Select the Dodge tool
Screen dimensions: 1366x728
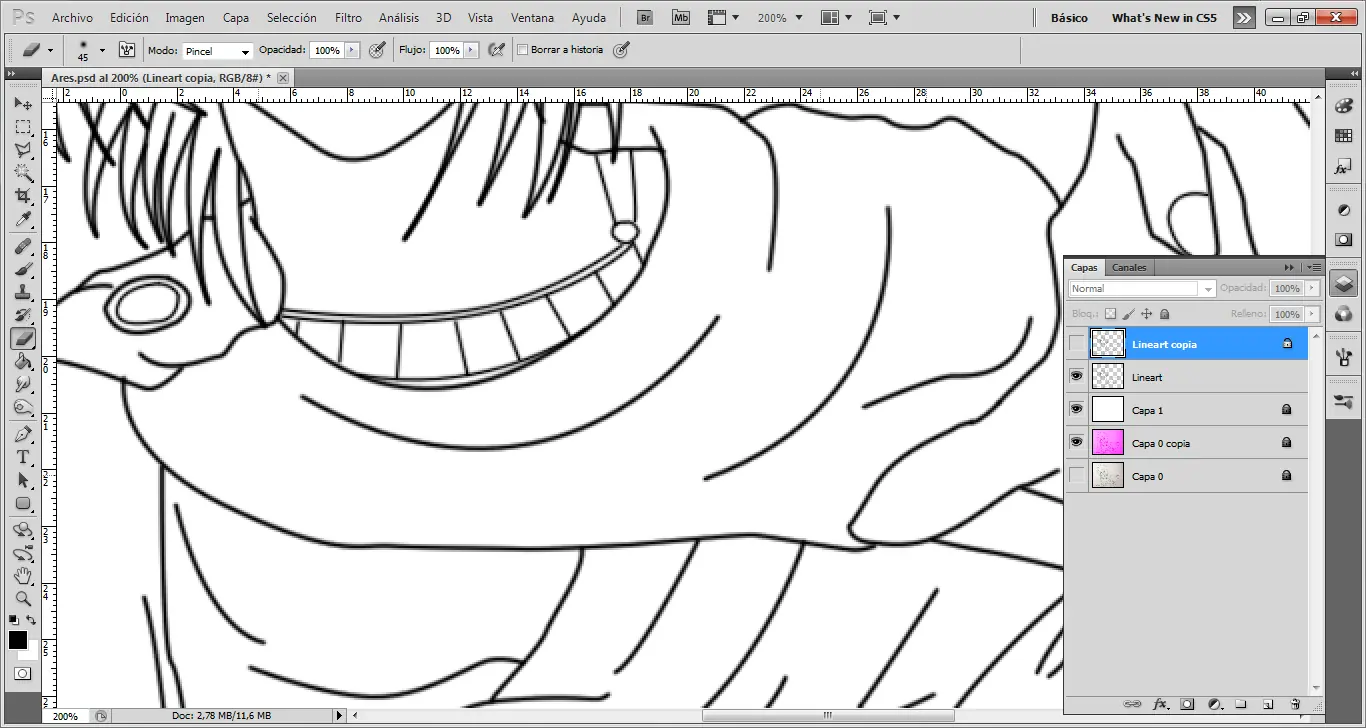[23, 407]
